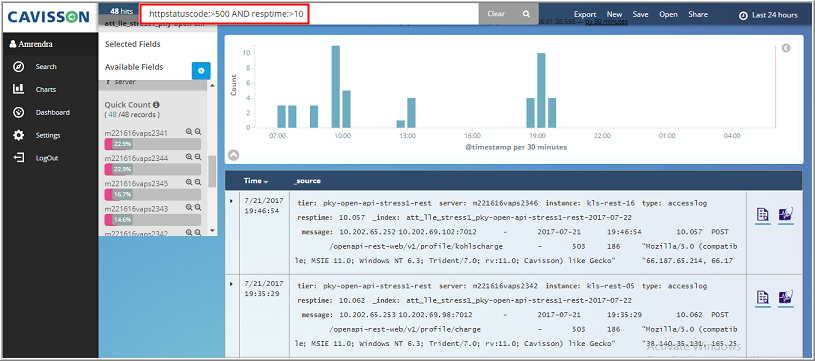Viewport: 815px width, 361px height.
Task: Click fields panel scrollbar down arrow
Action: click(212, 230)
